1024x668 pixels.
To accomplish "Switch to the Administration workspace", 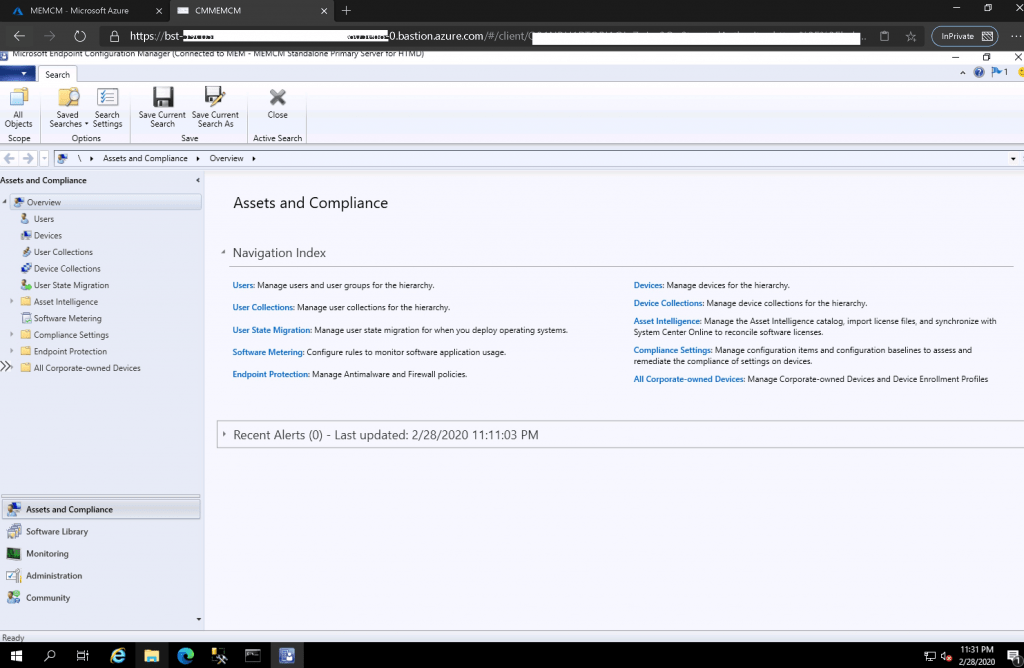I will 53,576.
